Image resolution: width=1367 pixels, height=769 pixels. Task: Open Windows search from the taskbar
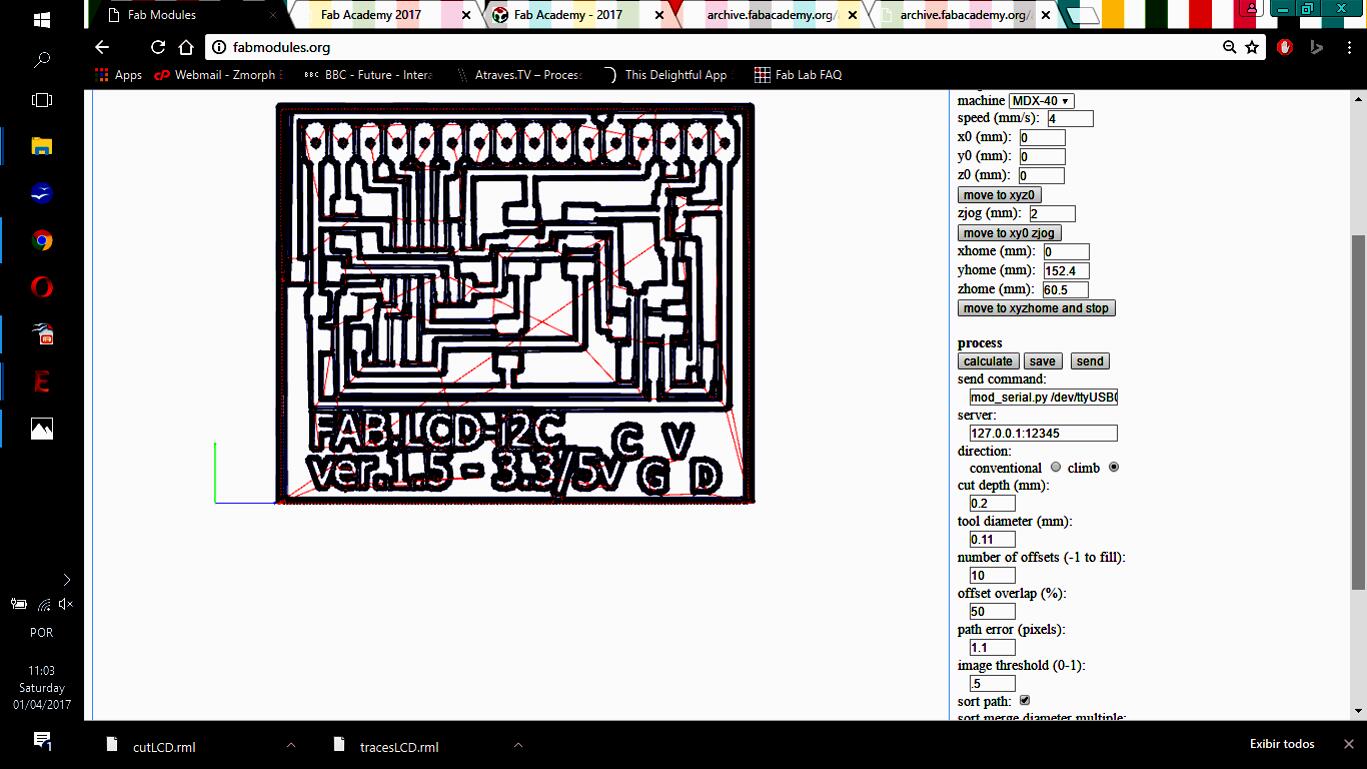click(x=42, y=60)
